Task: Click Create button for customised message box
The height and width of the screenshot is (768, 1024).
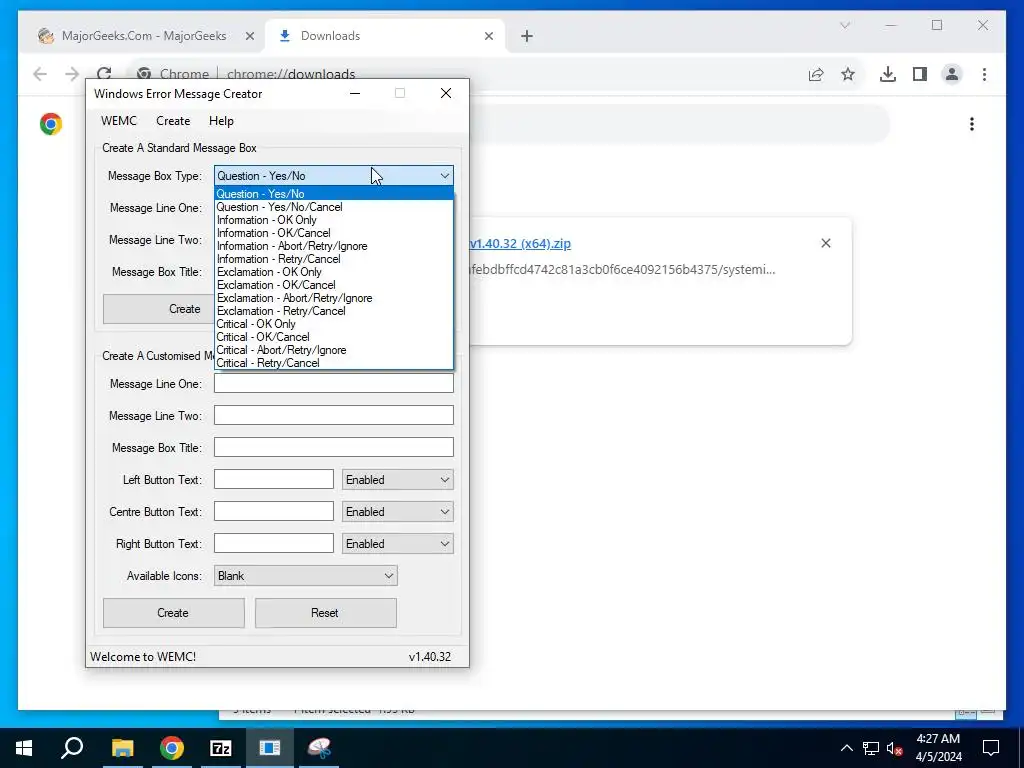Action: pos(174,613)
